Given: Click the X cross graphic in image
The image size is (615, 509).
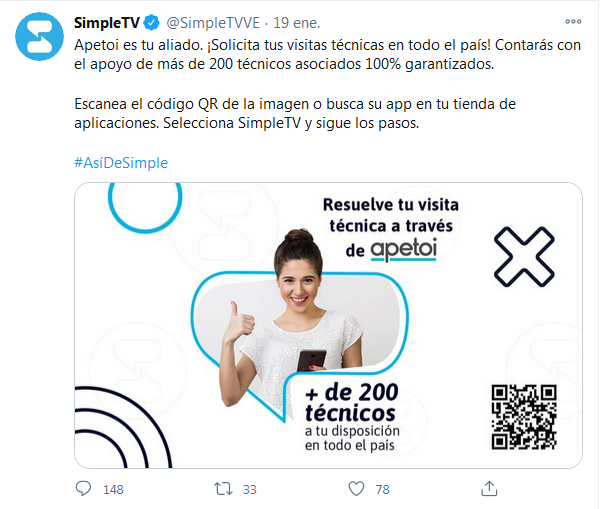Looking at the screenshot, I should coord(524,256).
